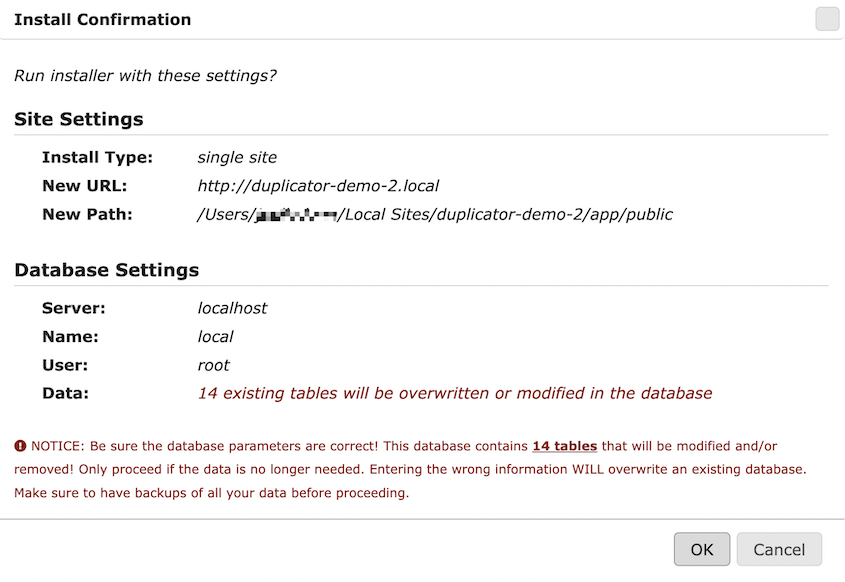The width and height of the screenshot is (845, 582).
Task: Confirm the install with OK
Action: pyautogui.click(x=702, y=549)
